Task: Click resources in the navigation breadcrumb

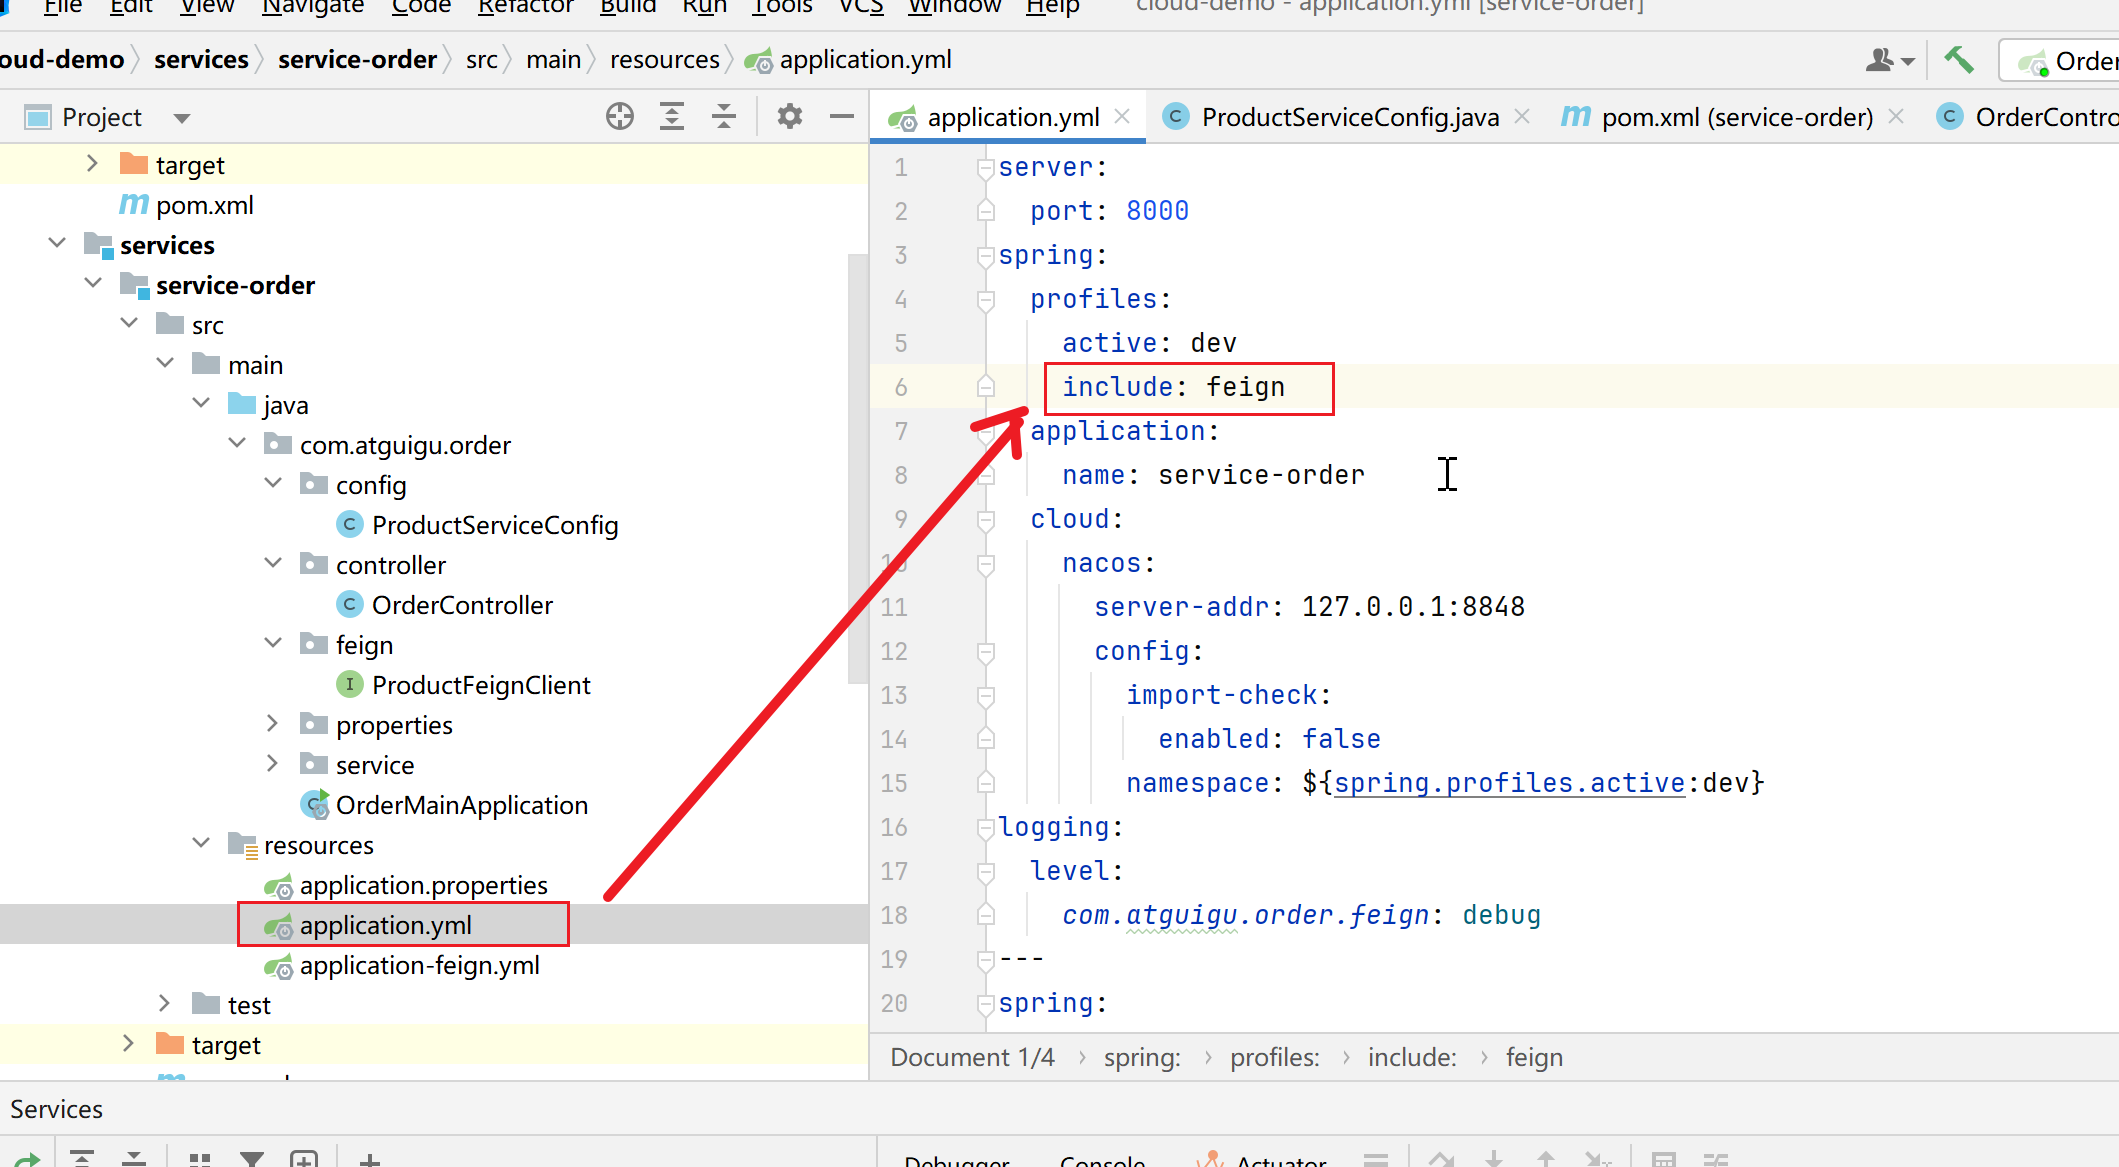Action: (664, 60)
